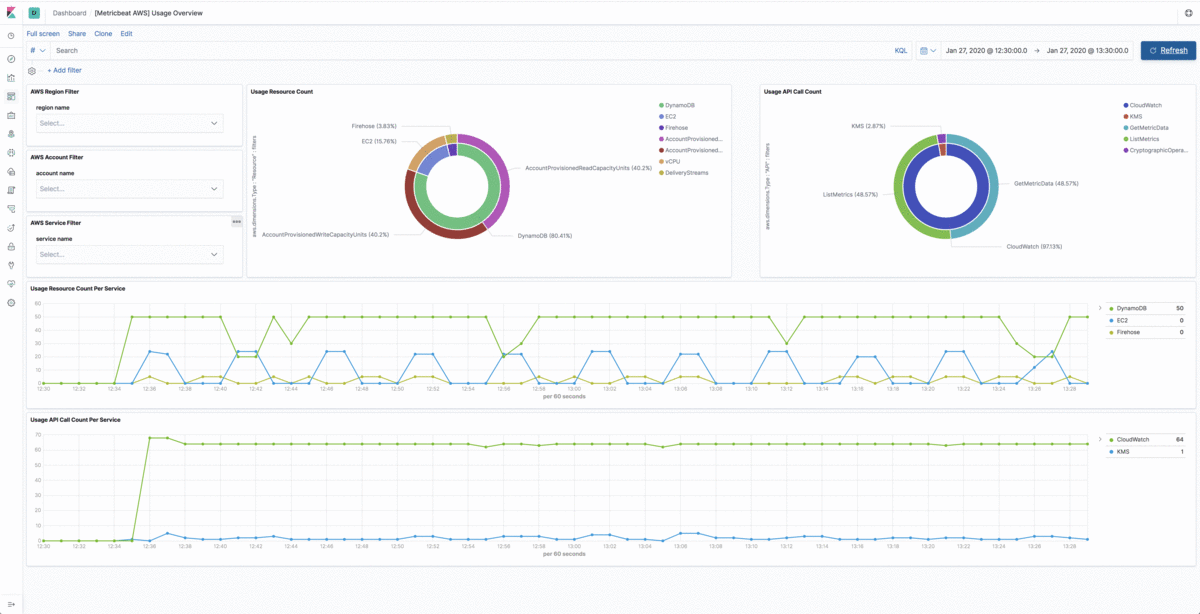Open the space selector avatar
Screen dimensions: 1200x614
click(34, 13)
